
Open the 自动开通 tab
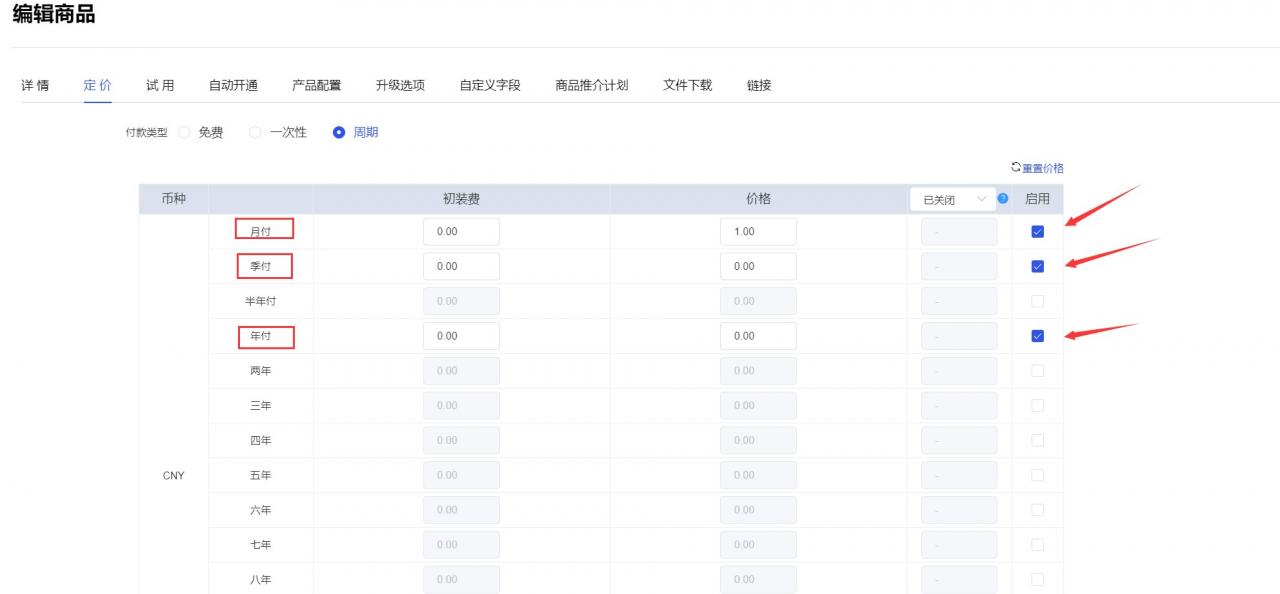click(x=233, y=85)
